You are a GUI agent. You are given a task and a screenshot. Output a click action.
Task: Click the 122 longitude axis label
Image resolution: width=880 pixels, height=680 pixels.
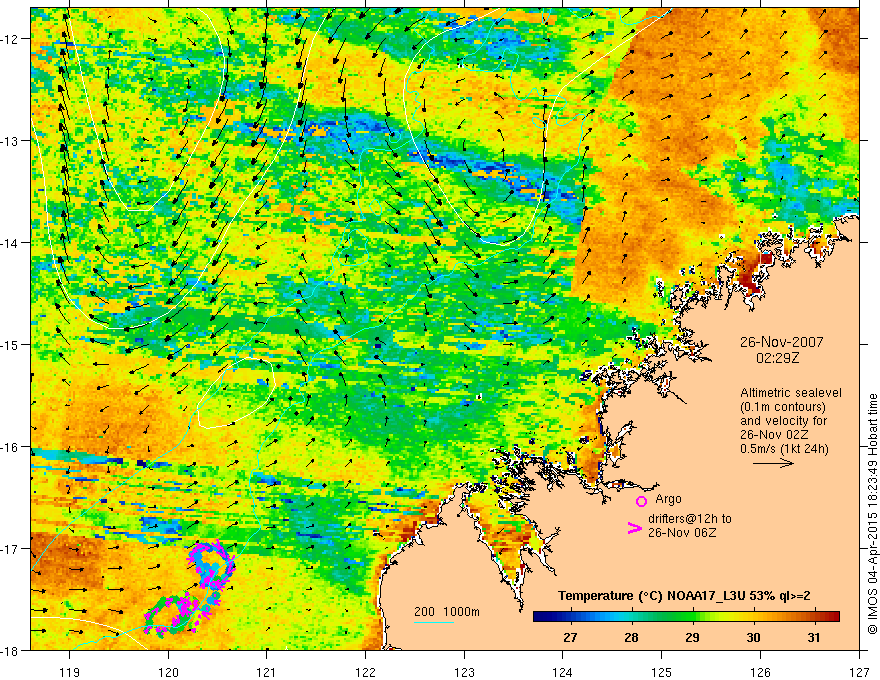point(365,672)
